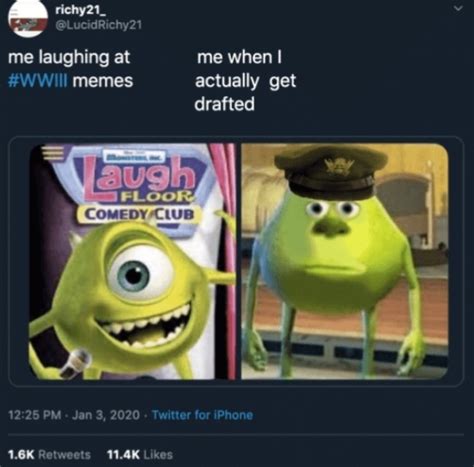
Task: Select the 'me when I actually get drafted' text
Action: tap(245, 81)
